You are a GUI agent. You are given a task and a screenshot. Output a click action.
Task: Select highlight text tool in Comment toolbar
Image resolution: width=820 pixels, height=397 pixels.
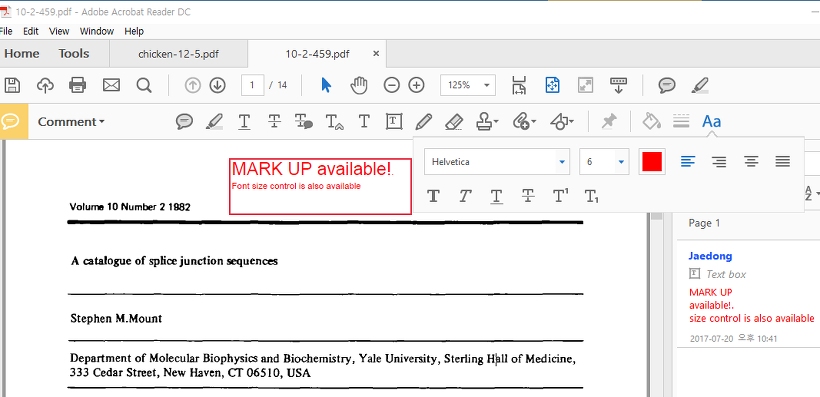tap(214, 122)
